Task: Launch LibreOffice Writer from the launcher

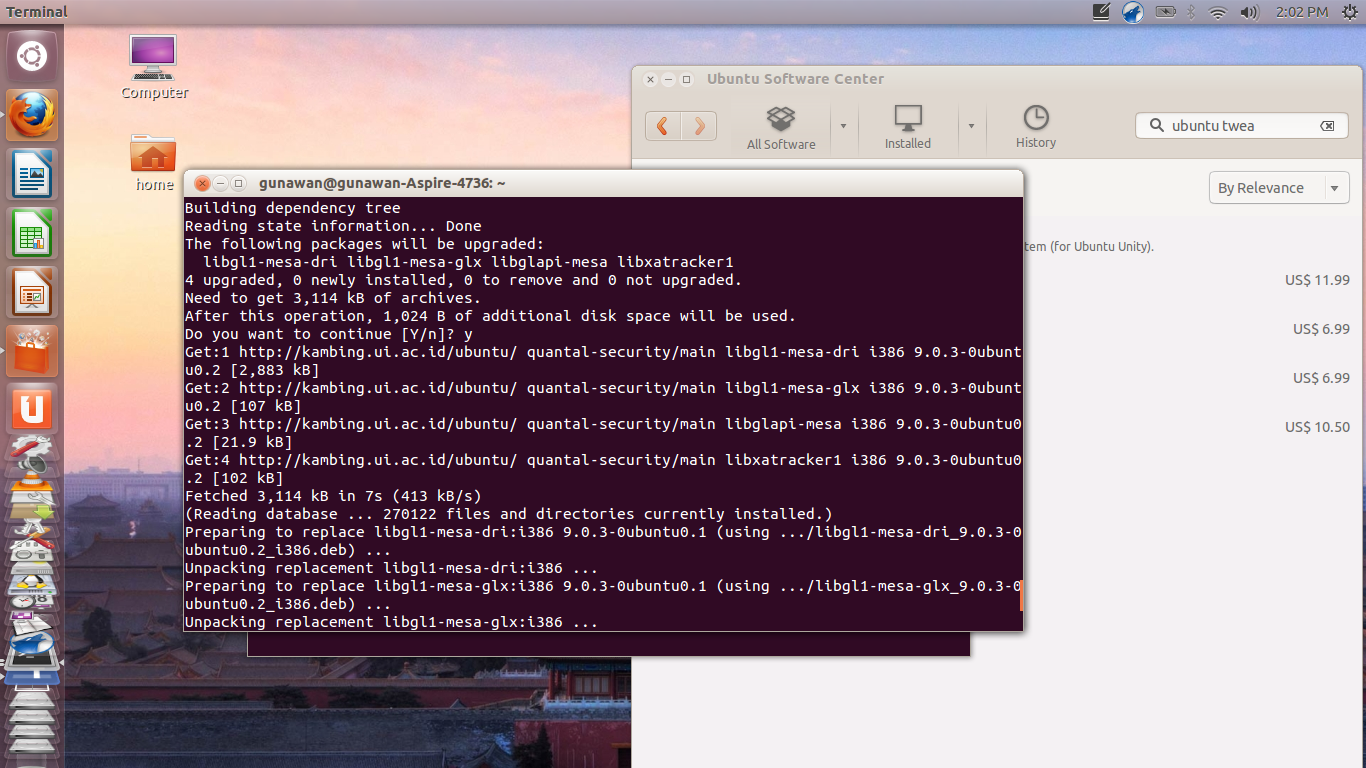Action: coord(32,173)
